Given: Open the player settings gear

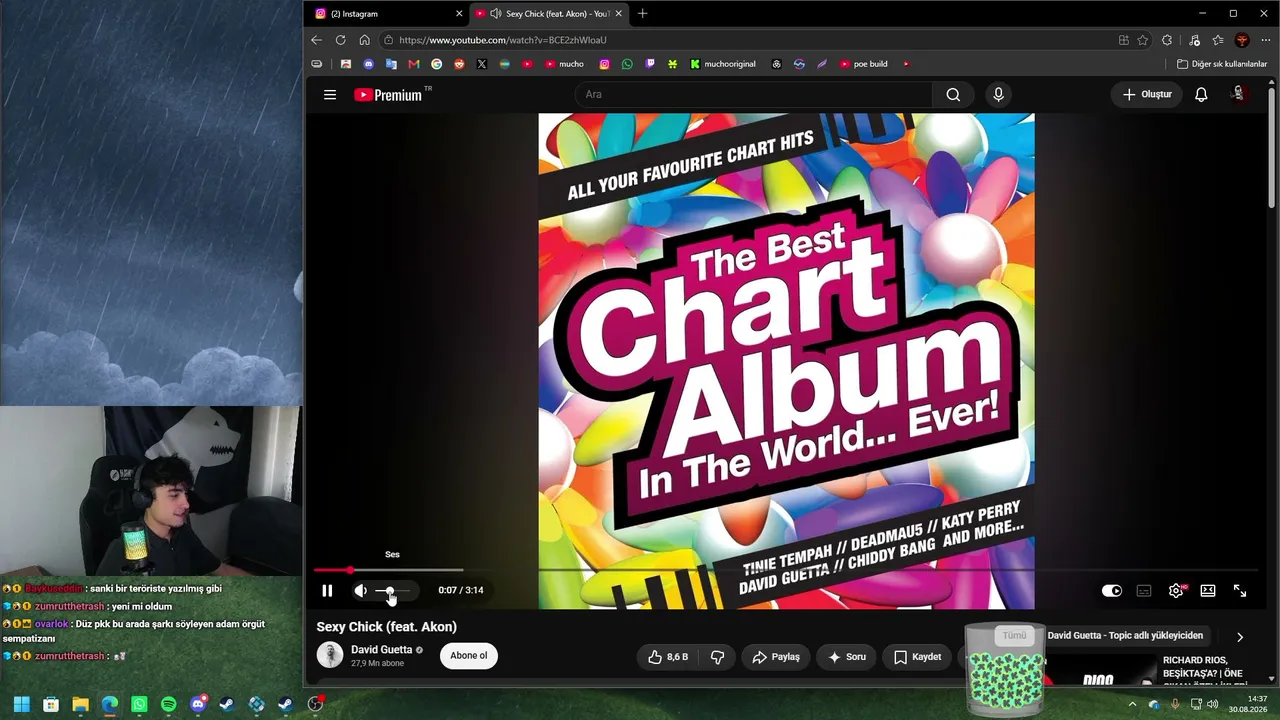Looking at the screenshot, I should [1176, 591].
